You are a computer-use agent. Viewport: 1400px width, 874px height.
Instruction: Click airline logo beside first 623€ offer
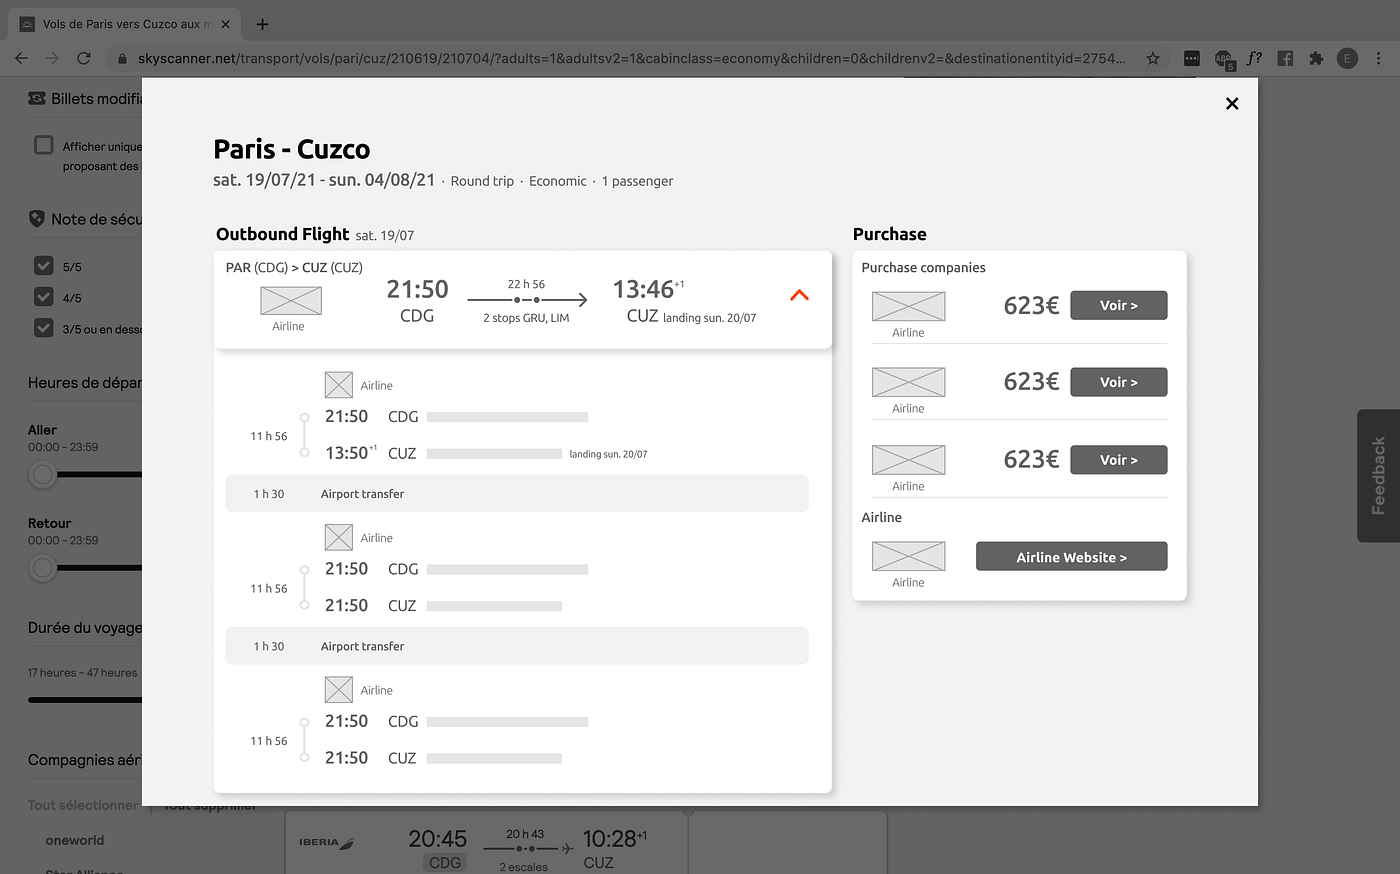coord(908,307)
